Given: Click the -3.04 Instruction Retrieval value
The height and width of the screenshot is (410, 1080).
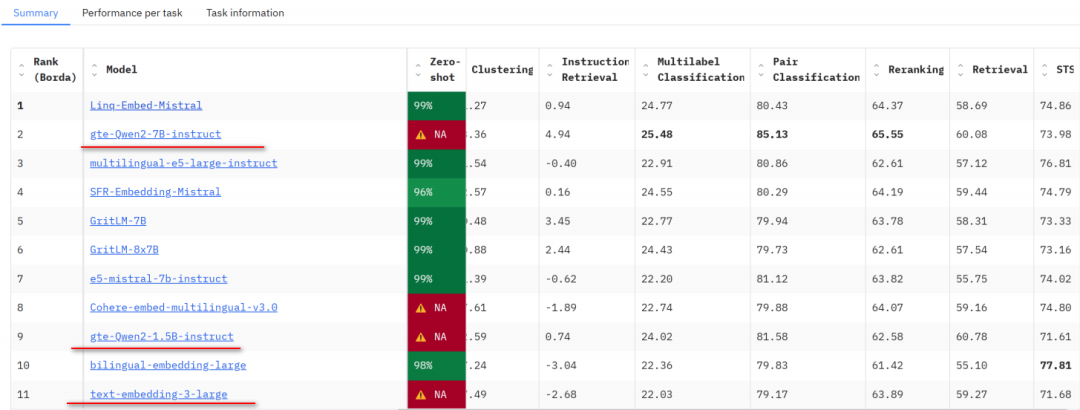Looking at the screenshot, I should click(561, 365).
